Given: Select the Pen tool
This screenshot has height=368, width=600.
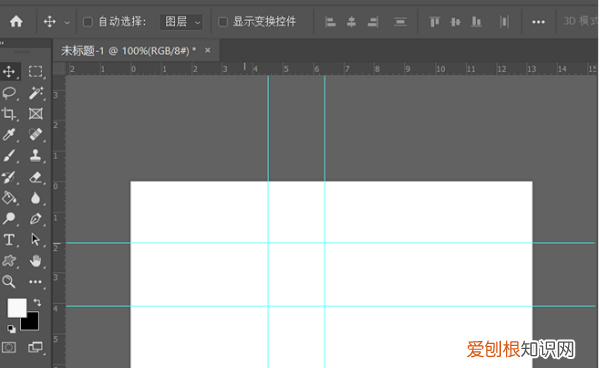Looking at the screenshot, I should click(x=36, y=218).
